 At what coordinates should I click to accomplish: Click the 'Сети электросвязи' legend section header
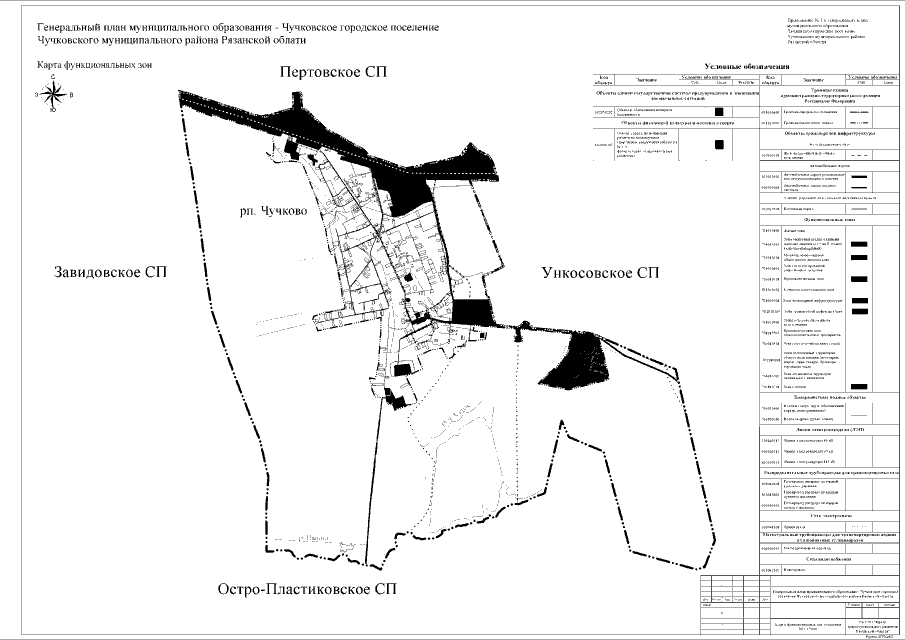(829, 514)
